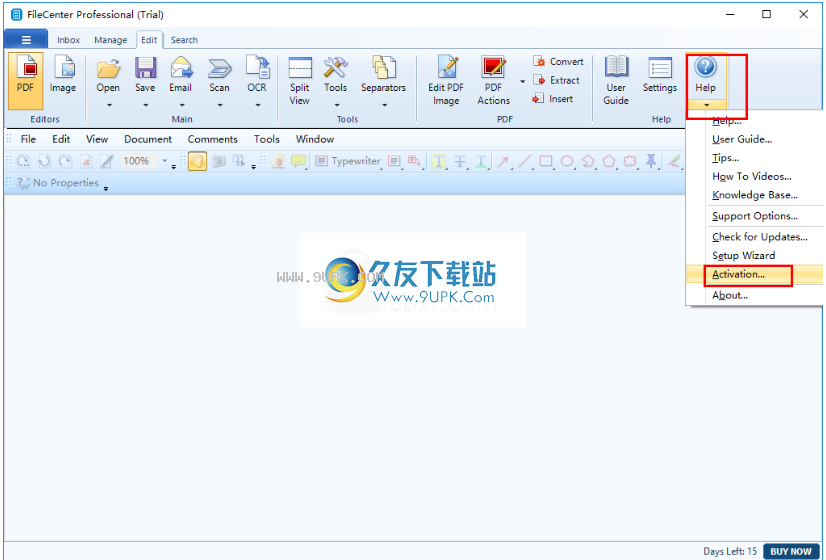Expand the Open dropdown arrow

point(109,105)
